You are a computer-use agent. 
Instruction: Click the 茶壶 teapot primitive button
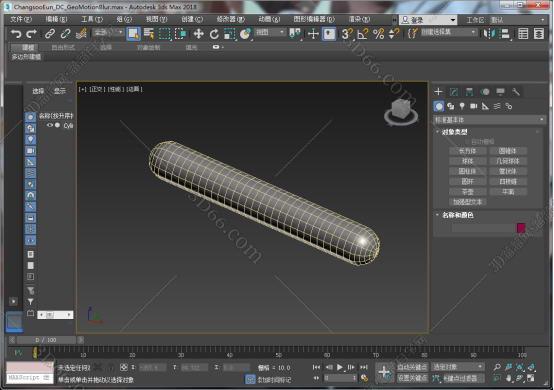click(467, 192)
